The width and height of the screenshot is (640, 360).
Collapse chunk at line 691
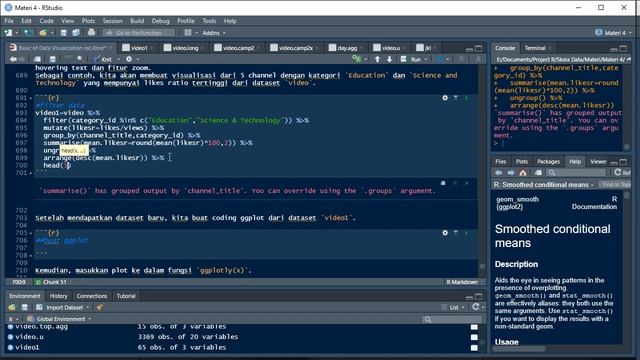tap(31, 98)
